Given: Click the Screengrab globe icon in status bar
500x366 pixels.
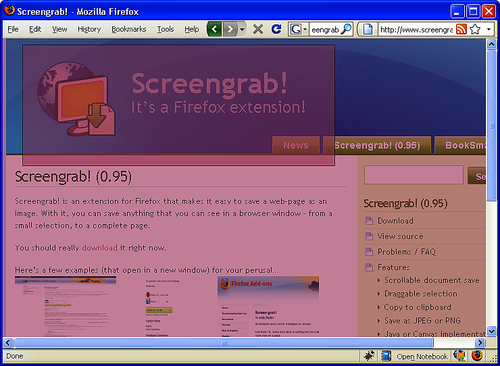Looking at the screenshot, I should tap(459, 356).
